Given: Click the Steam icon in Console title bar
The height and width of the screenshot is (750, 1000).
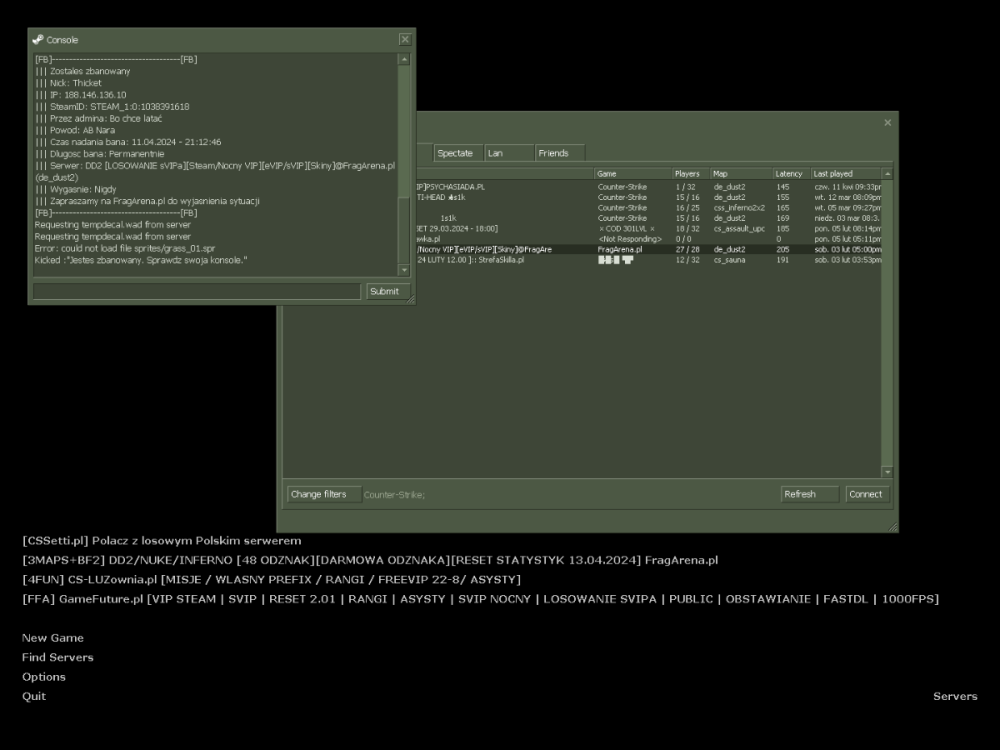Looking at the screenshot, I should coord(38,39).
